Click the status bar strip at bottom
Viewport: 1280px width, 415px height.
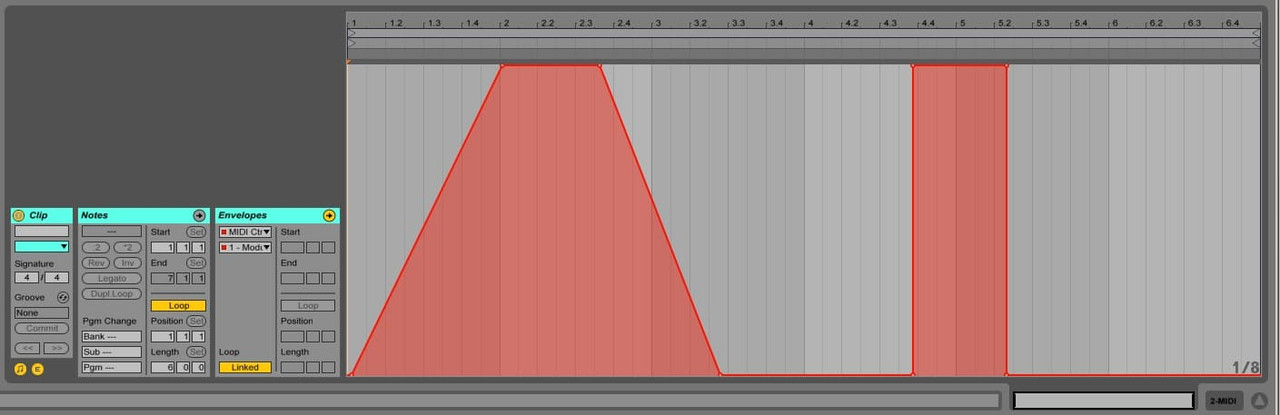coord(500,401)
